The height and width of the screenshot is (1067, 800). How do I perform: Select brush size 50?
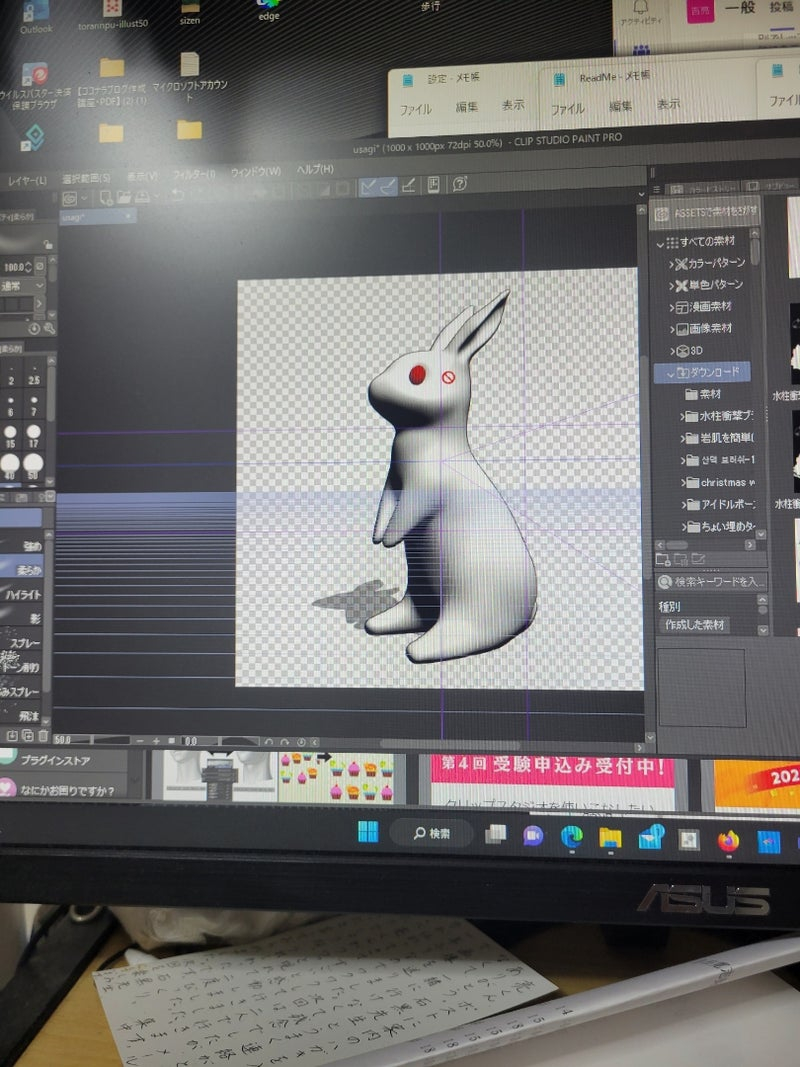click(x=33, y=467)
